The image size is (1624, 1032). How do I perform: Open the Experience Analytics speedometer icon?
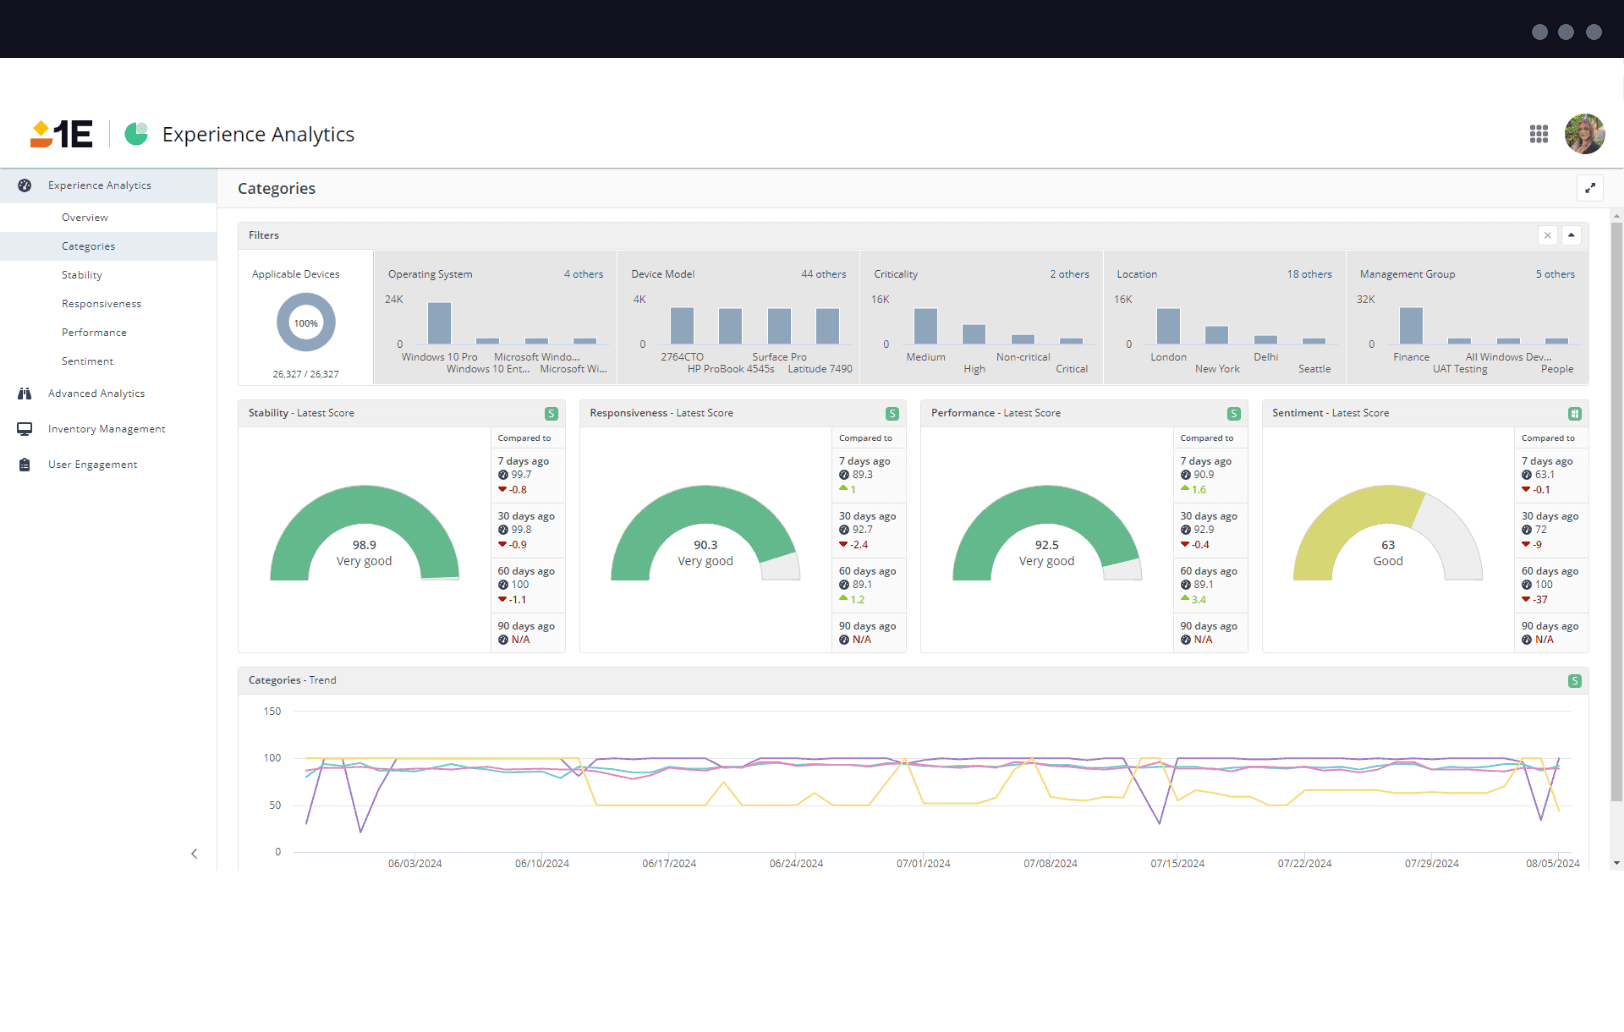(x=23, y=185)
